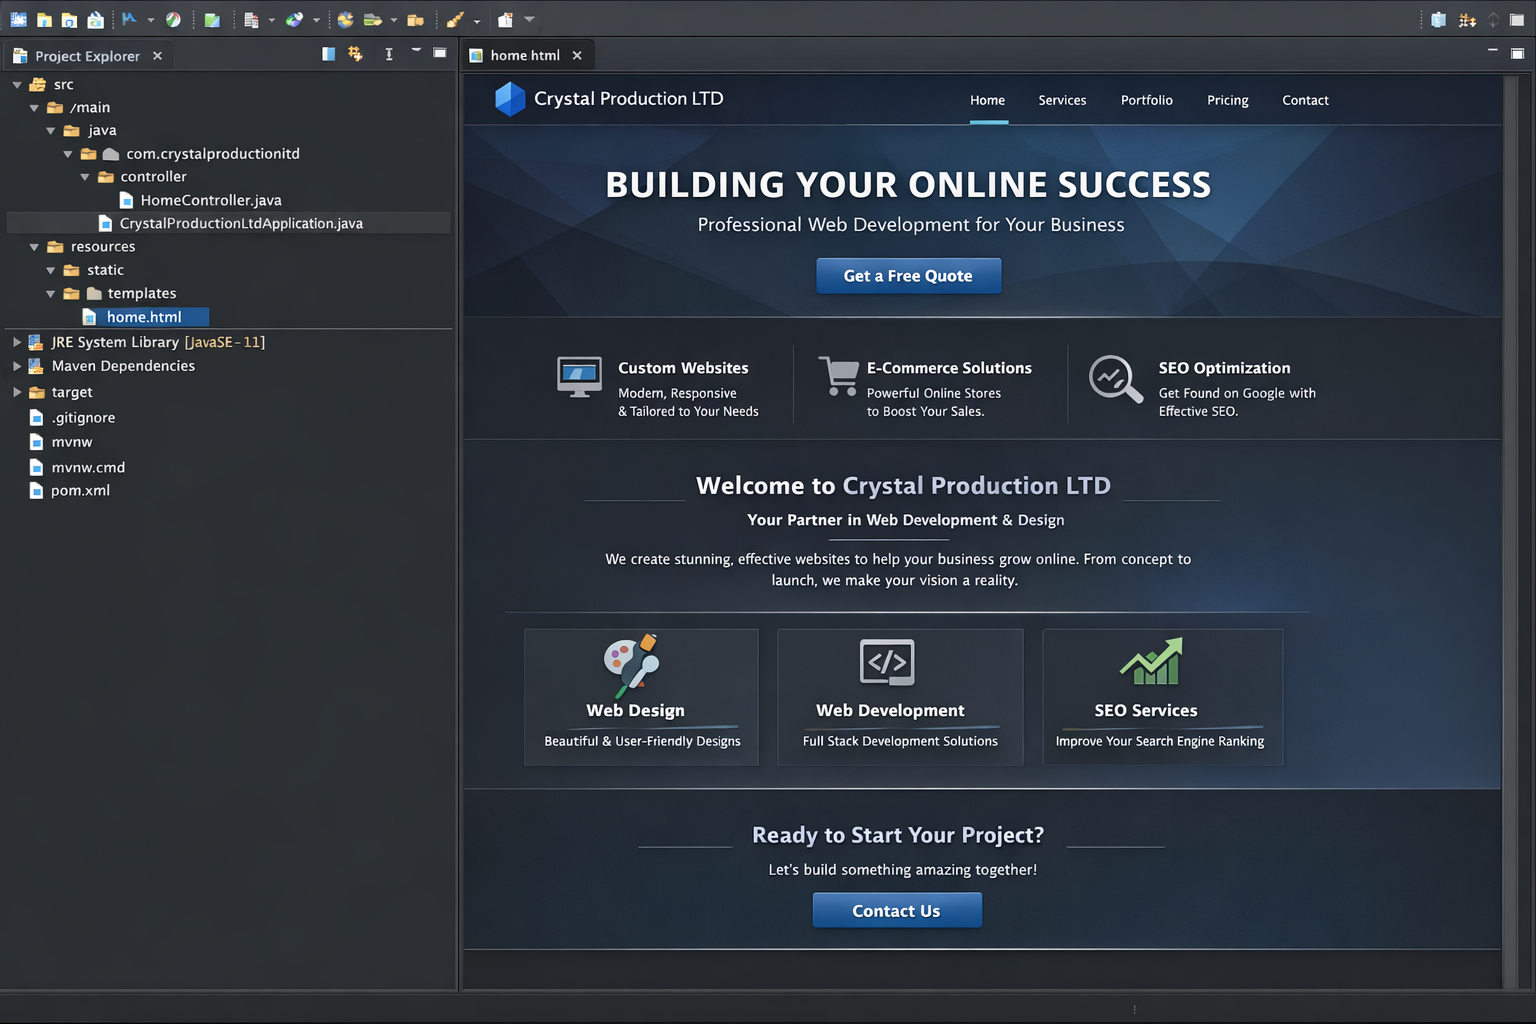Click the I-beam icon in Project Explorer toolbar
The image size is (1536, 1024).
pos(389,54)
